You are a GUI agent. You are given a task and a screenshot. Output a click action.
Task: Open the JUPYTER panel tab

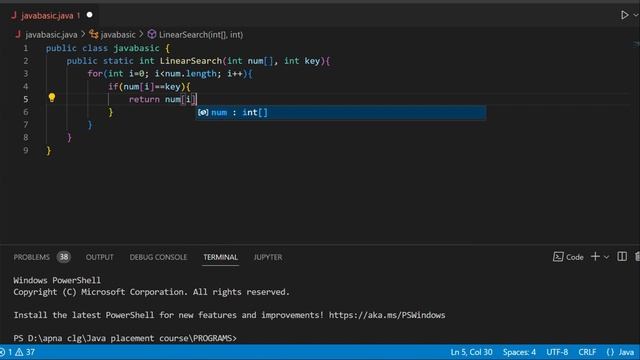pos(268,257)
